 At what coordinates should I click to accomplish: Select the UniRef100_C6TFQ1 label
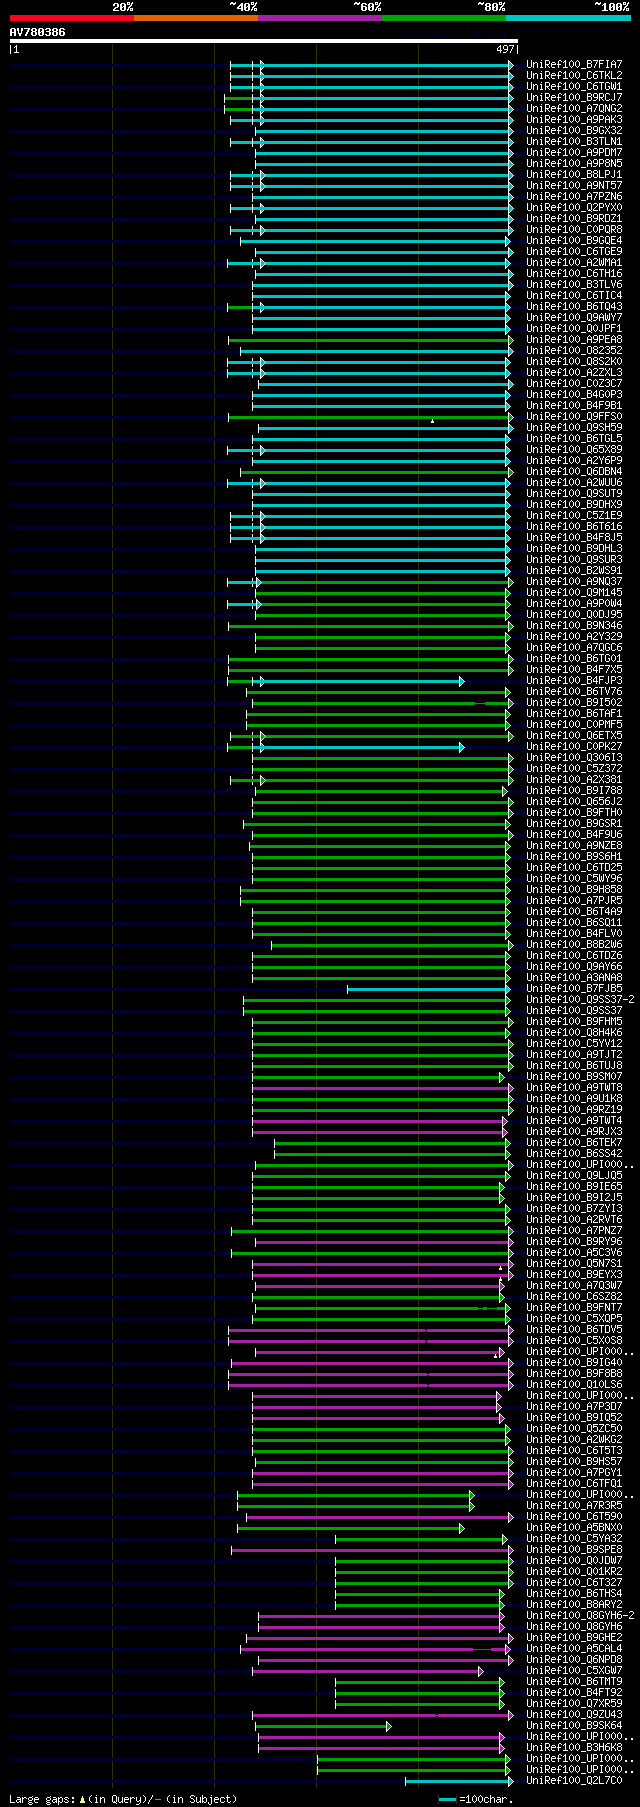coord(574,1484)
